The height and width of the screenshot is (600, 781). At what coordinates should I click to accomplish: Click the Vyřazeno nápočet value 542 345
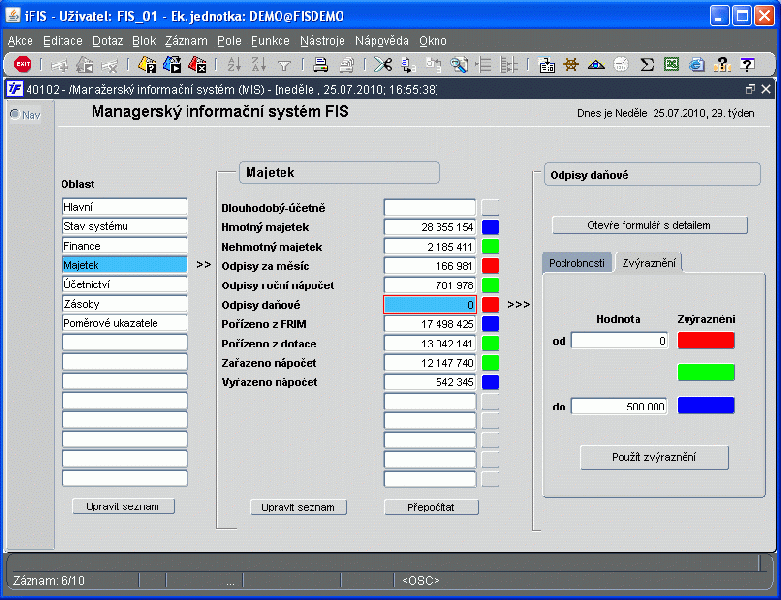(x=430, y=382)
